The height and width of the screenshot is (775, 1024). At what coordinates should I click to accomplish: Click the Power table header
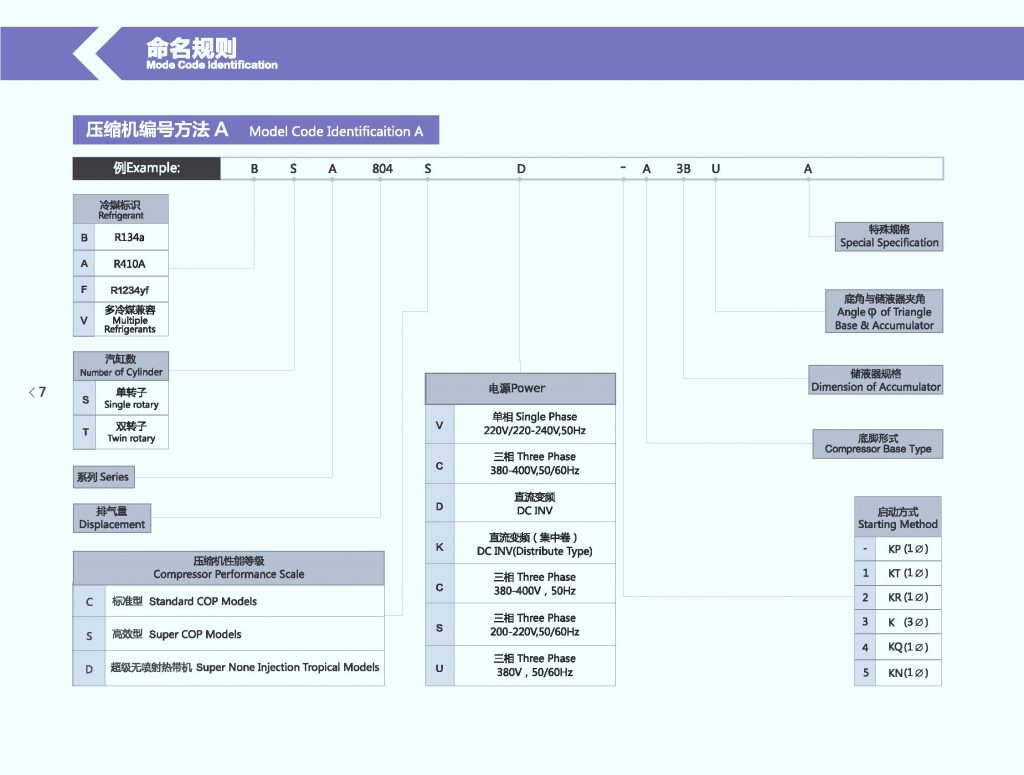pyautogui.click(x=519, y=388)
